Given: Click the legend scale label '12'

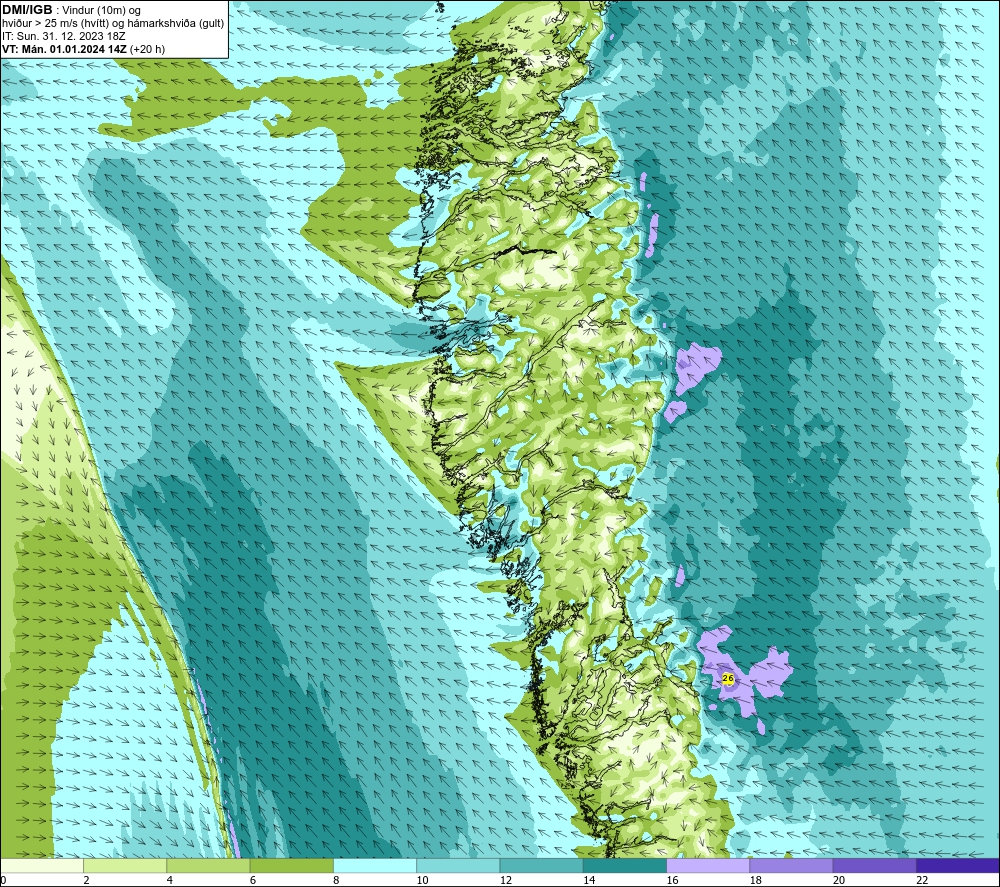Looking at the screenshot, I should (x=506, y=880).
